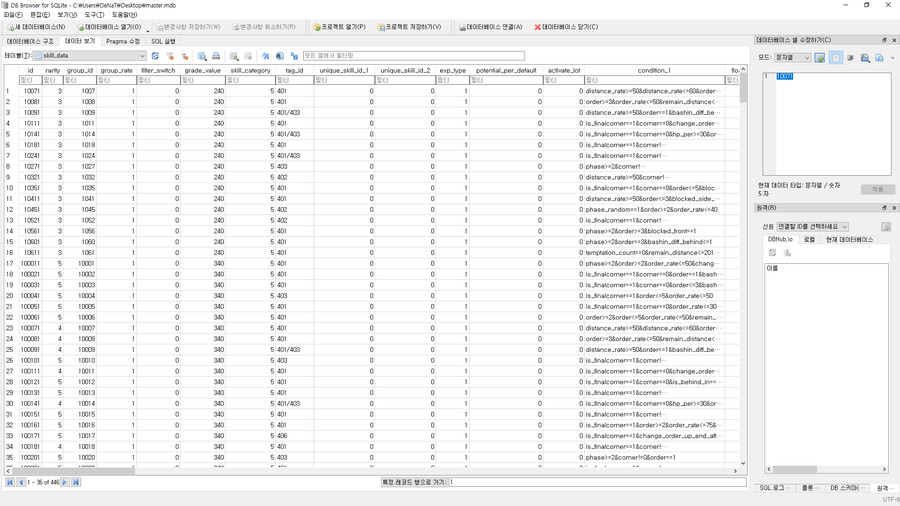Click the table's vertical scrollbar
The width and height of the screenshot is (900, 506).
tap(743, 264)
